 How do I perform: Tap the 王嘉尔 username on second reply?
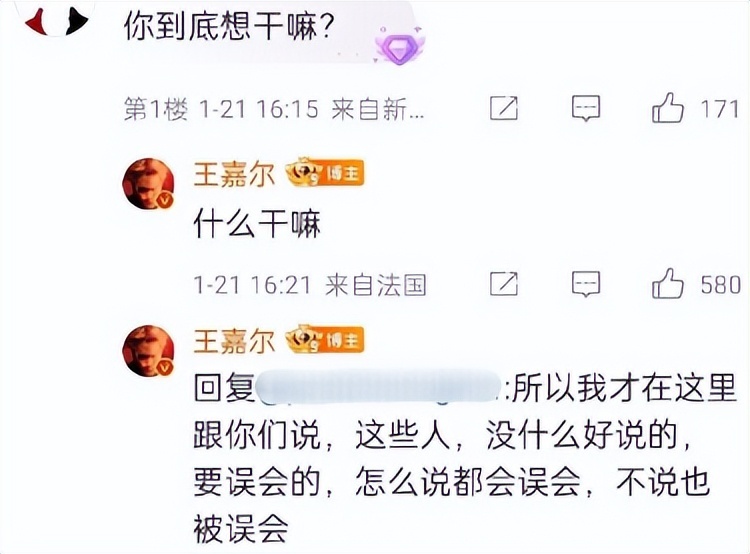click(x=234, y=341)
